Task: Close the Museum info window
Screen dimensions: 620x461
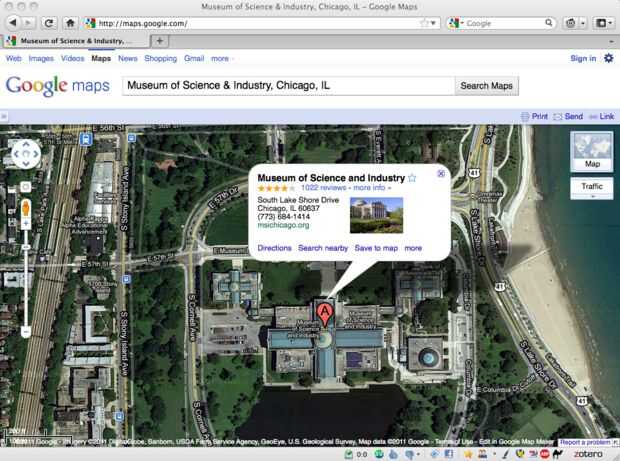Action: (x=441, y=174)
